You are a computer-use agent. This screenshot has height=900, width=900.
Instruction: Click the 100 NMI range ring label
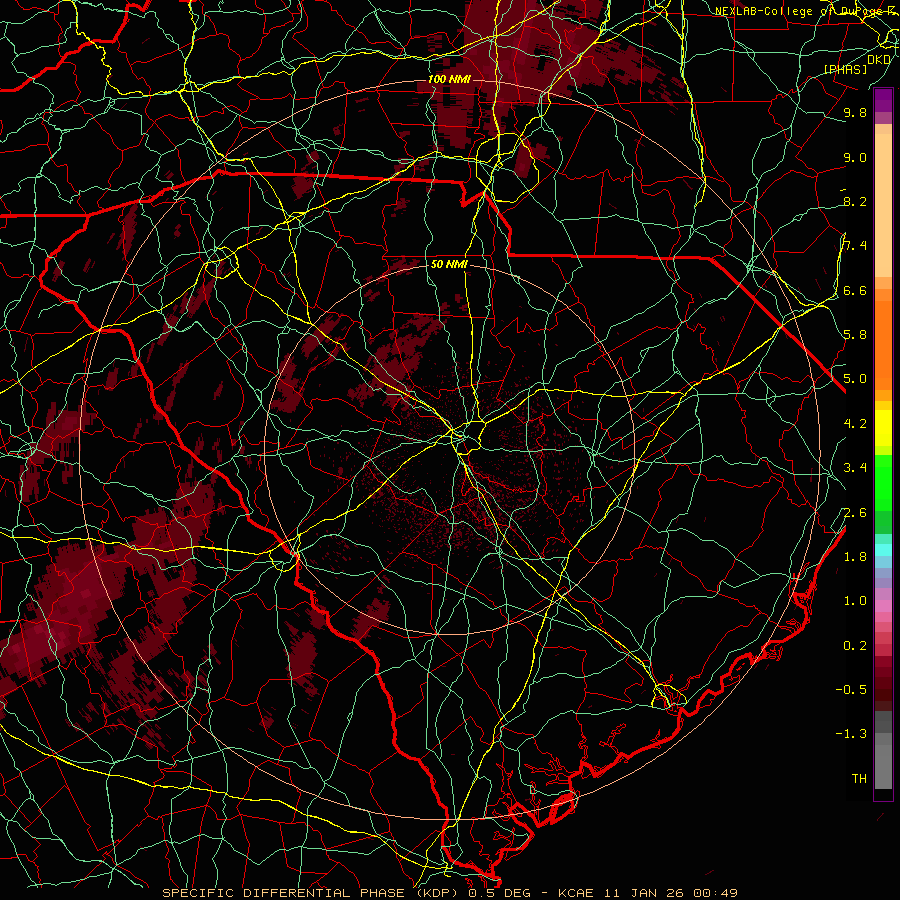(x=449, y=79)
